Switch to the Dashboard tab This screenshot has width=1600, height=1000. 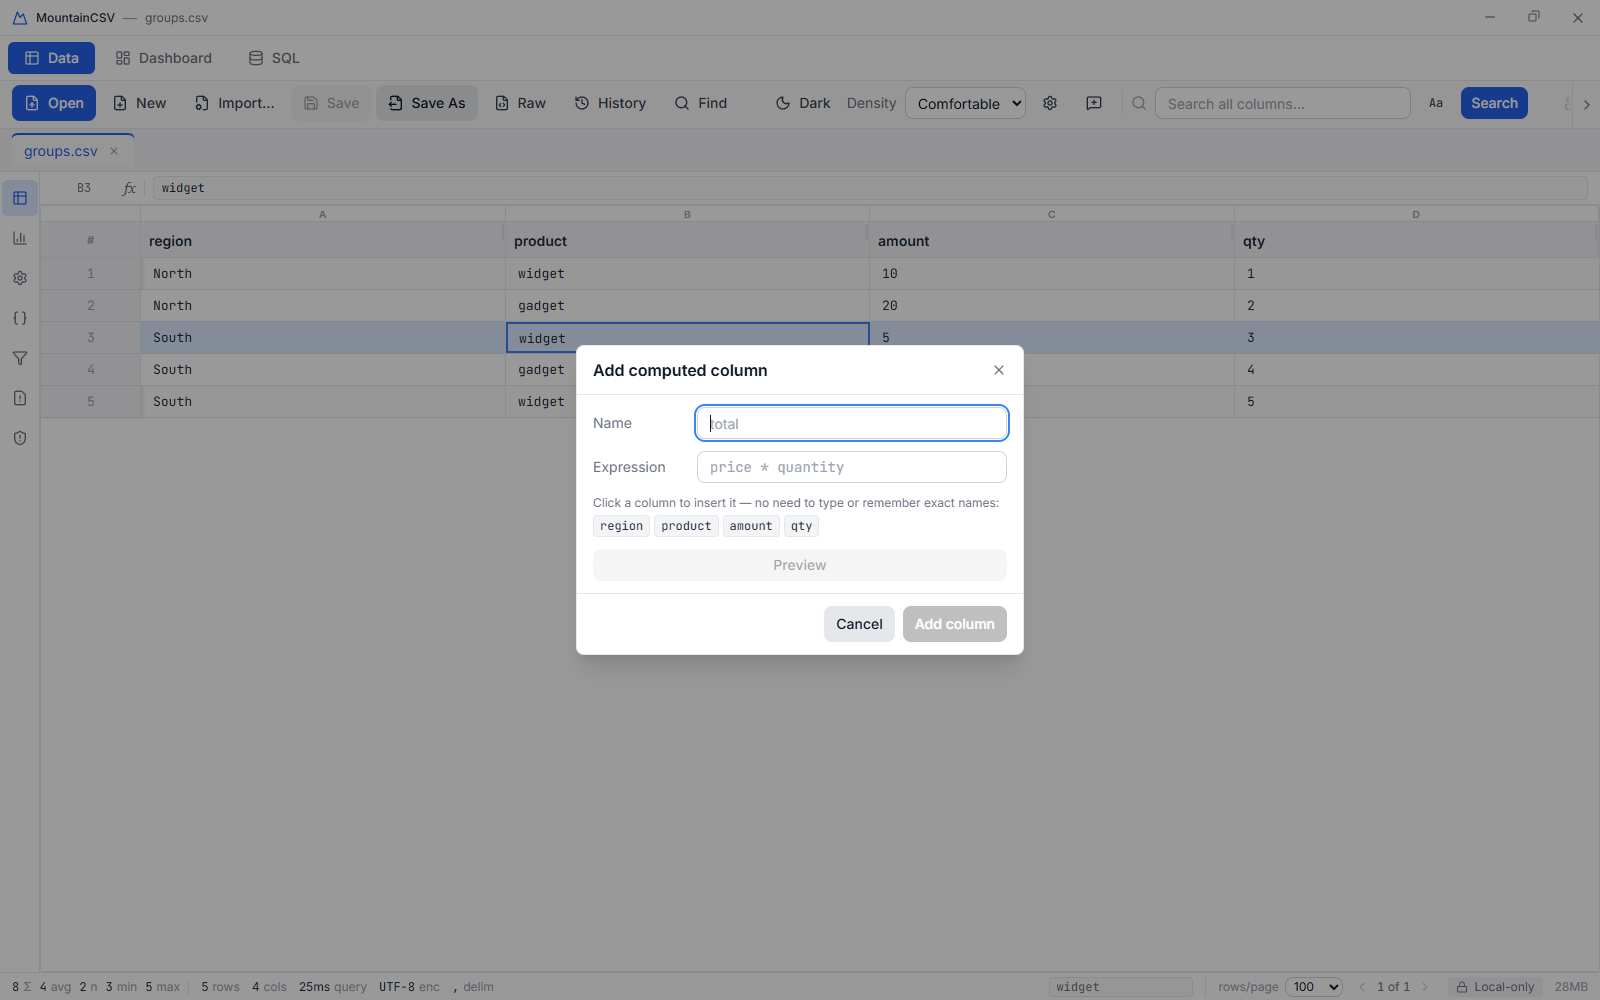coord(164,58)
